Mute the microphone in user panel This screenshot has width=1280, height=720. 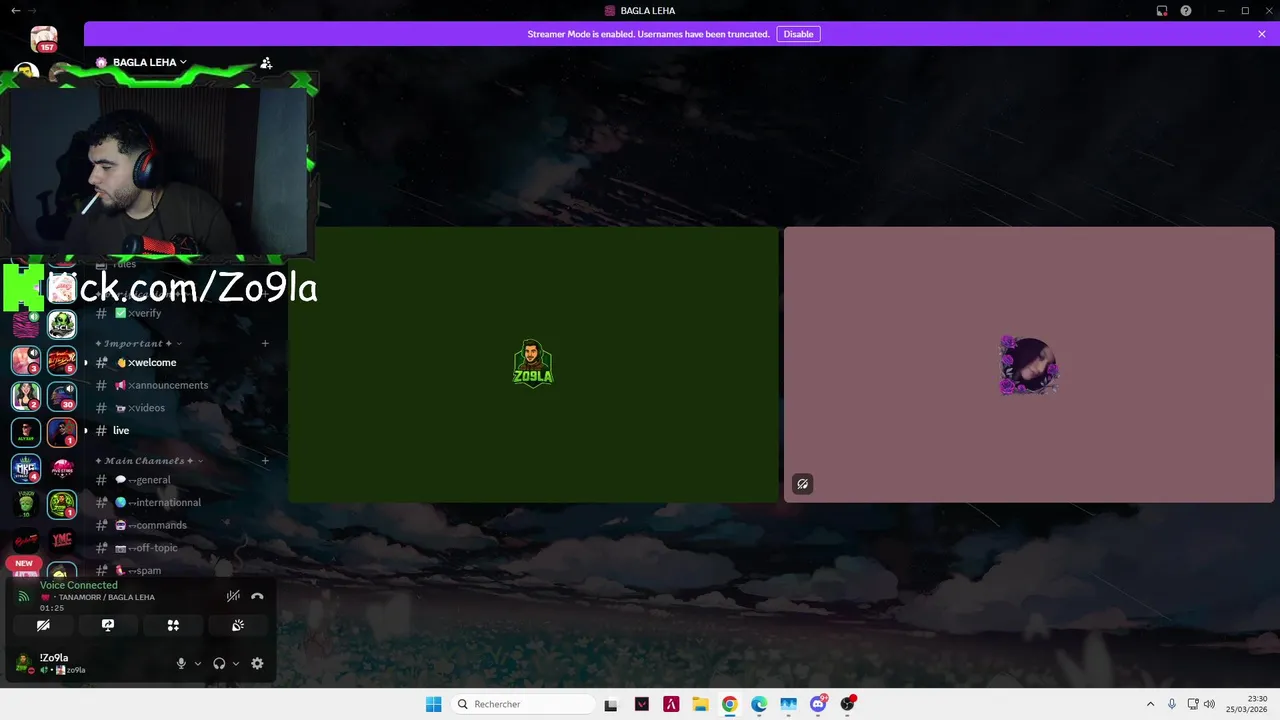(181, 663)
